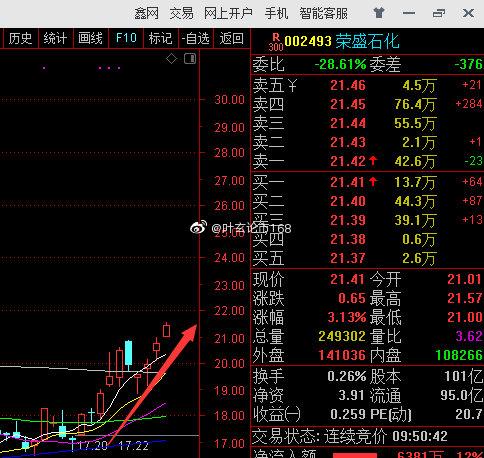Click the R 300 margin-trading badge

(276, 42)
